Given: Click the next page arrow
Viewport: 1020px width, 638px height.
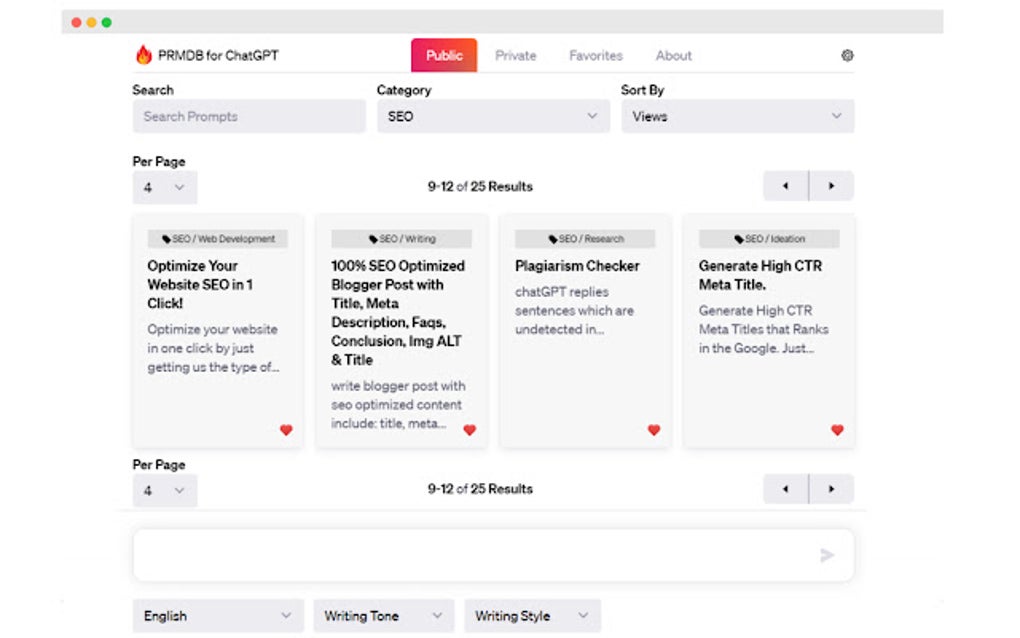Looking at the screenshot, I should [832, 185].
